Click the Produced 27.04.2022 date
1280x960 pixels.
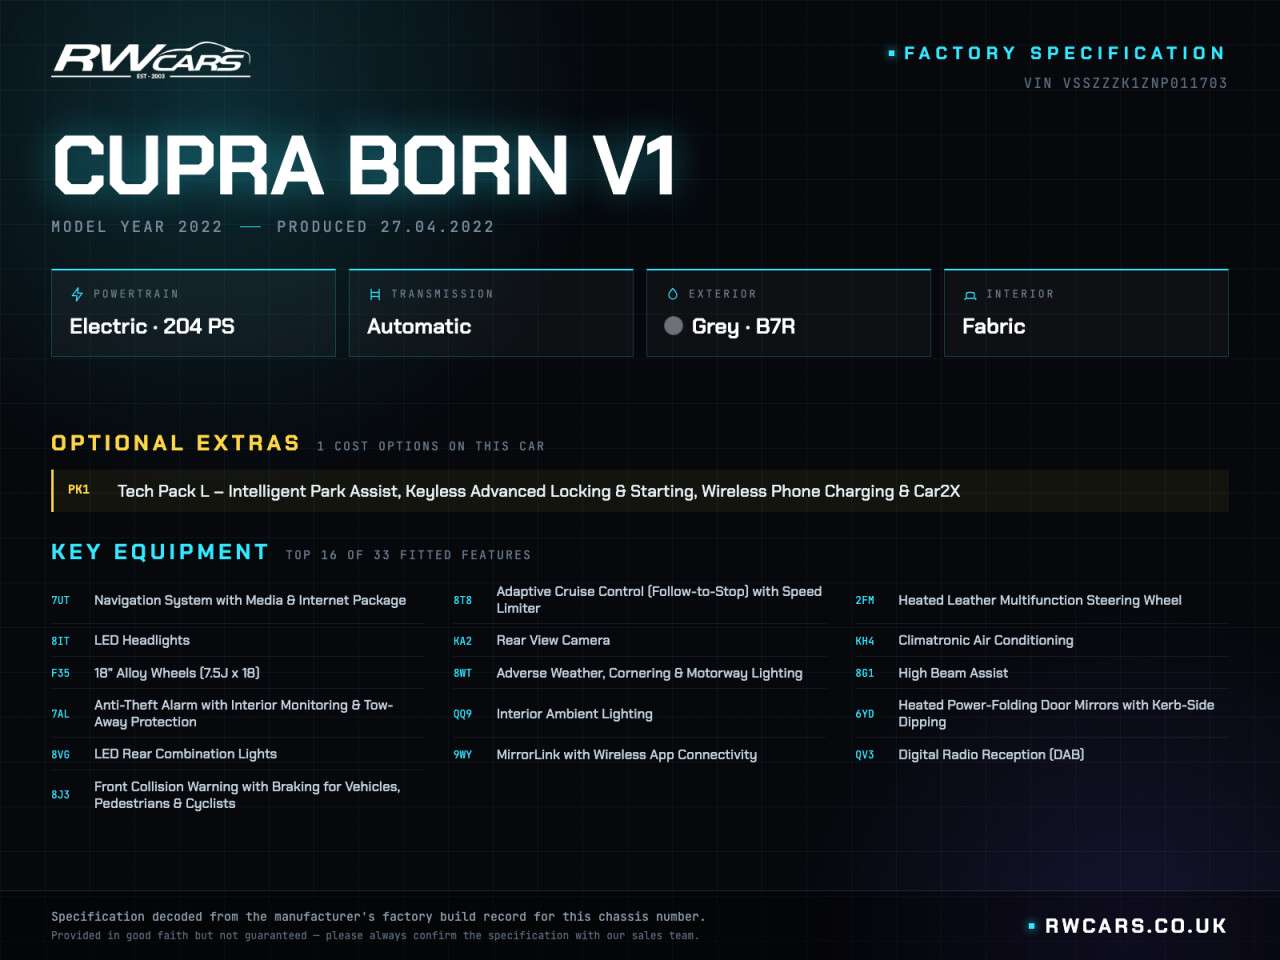(385, 227)
